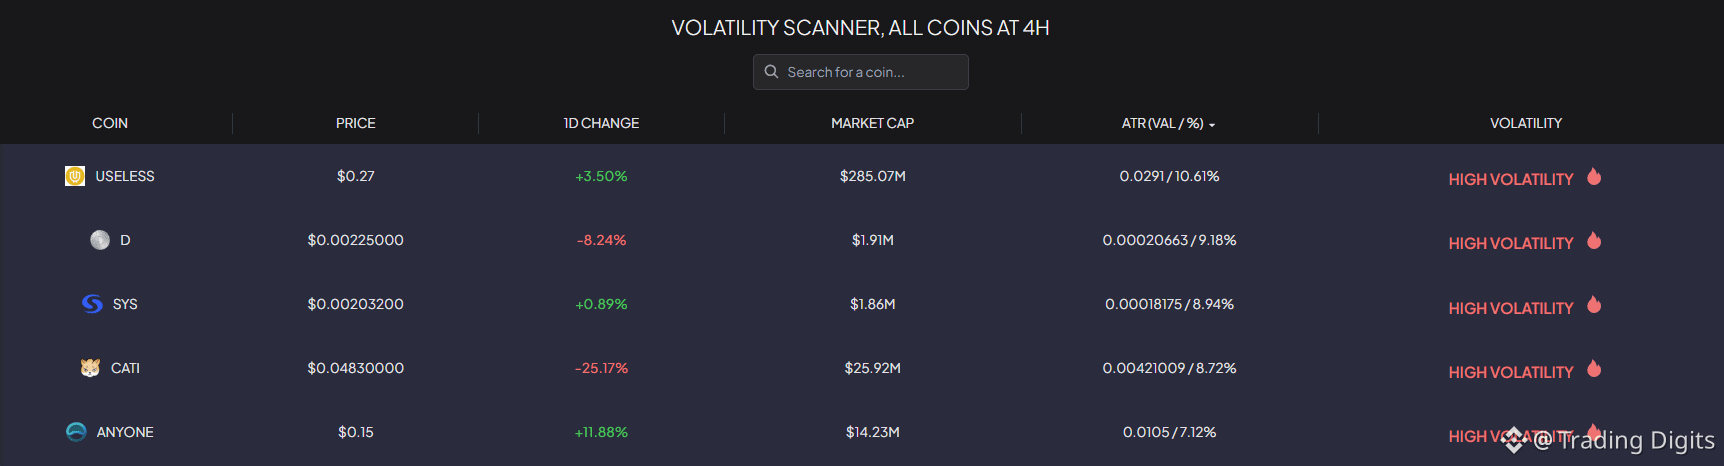This screenshot has height=466, width=1724.
Task: Click the CATI cat logo icon
Action: click(90, 368)
